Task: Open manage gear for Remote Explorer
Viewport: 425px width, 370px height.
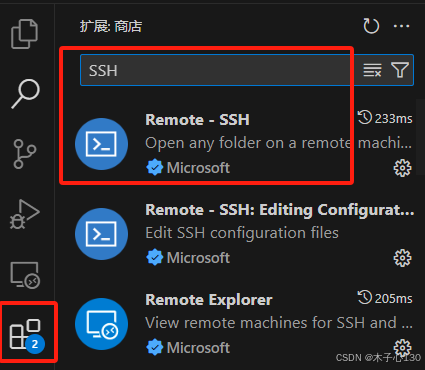Action: point(402,347)
